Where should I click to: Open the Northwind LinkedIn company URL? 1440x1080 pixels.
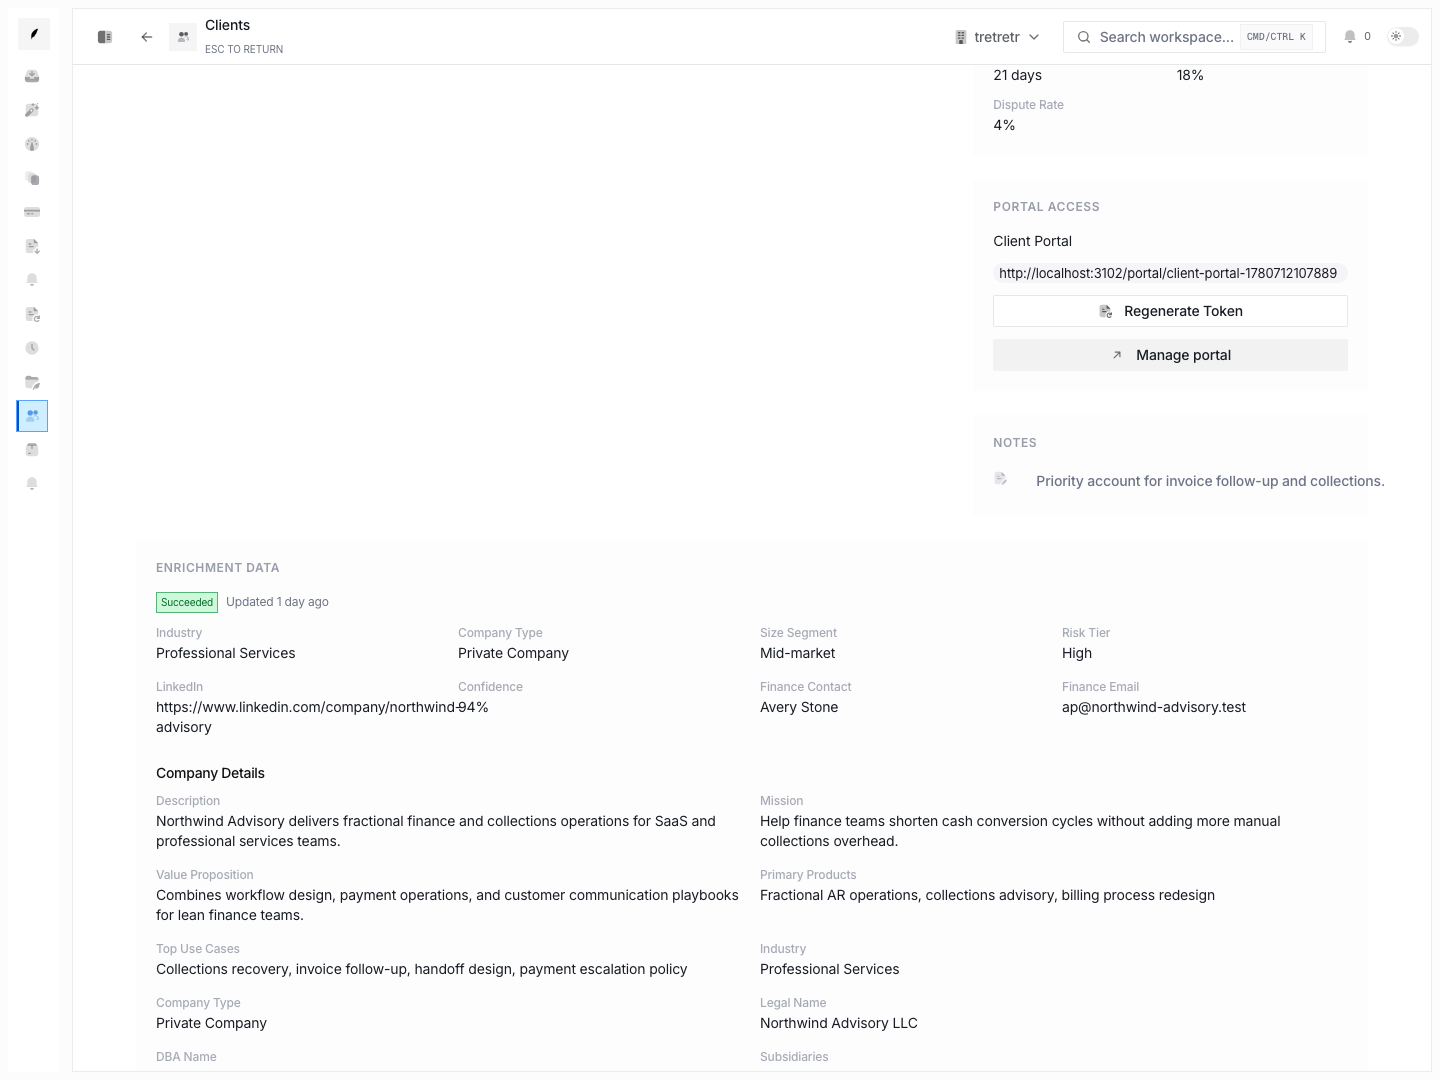point(306,717)
